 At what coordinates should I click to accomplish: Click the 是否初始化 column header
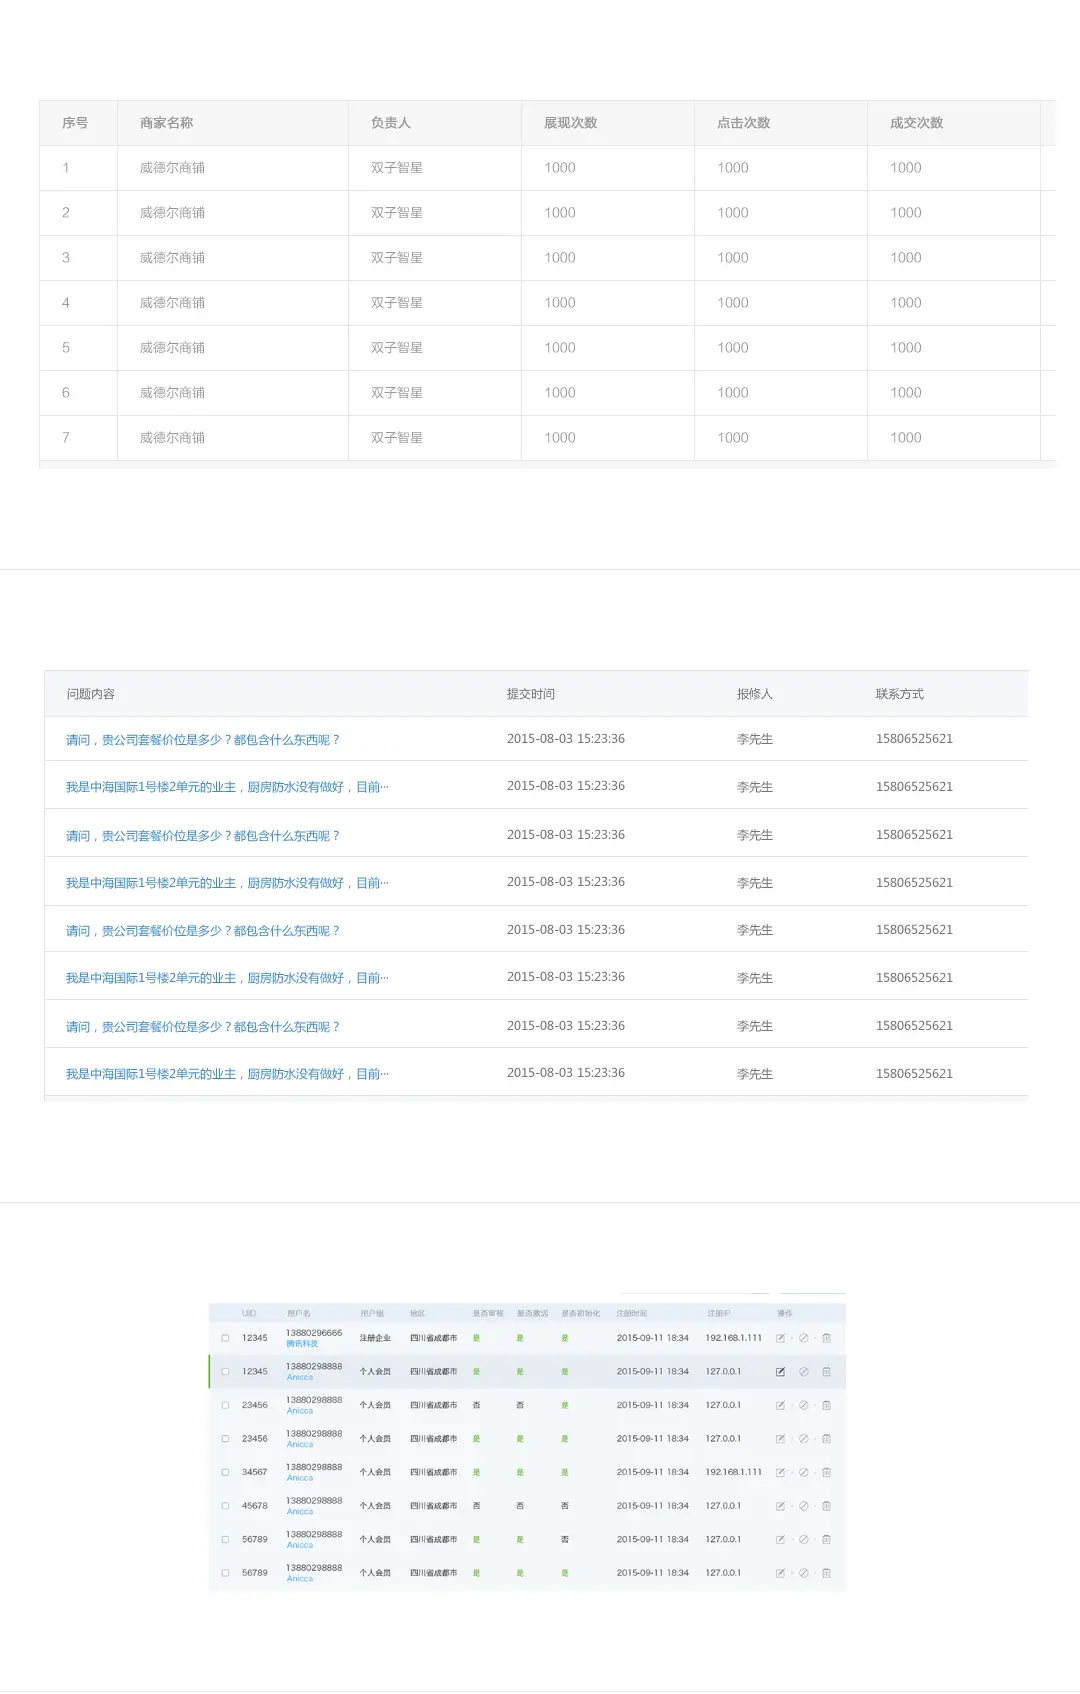pyautogui.click(x=581, y=1313)
